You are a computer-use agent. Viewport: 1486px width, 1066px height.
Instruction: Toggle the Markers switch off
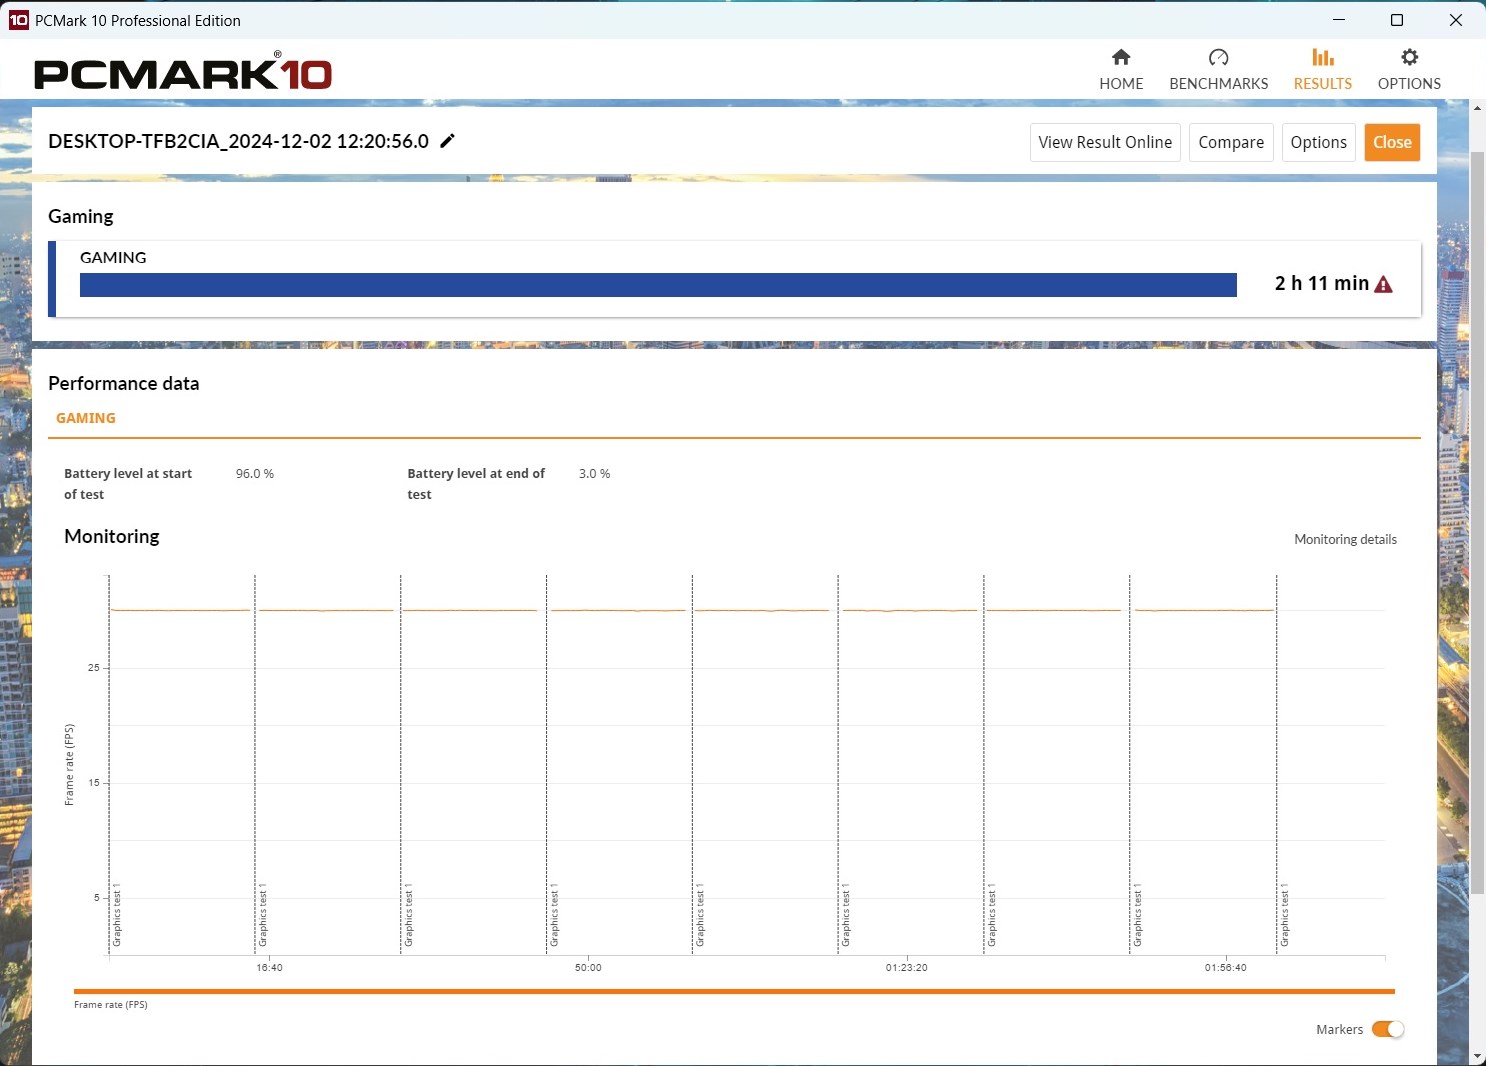pos(1387,1029)
